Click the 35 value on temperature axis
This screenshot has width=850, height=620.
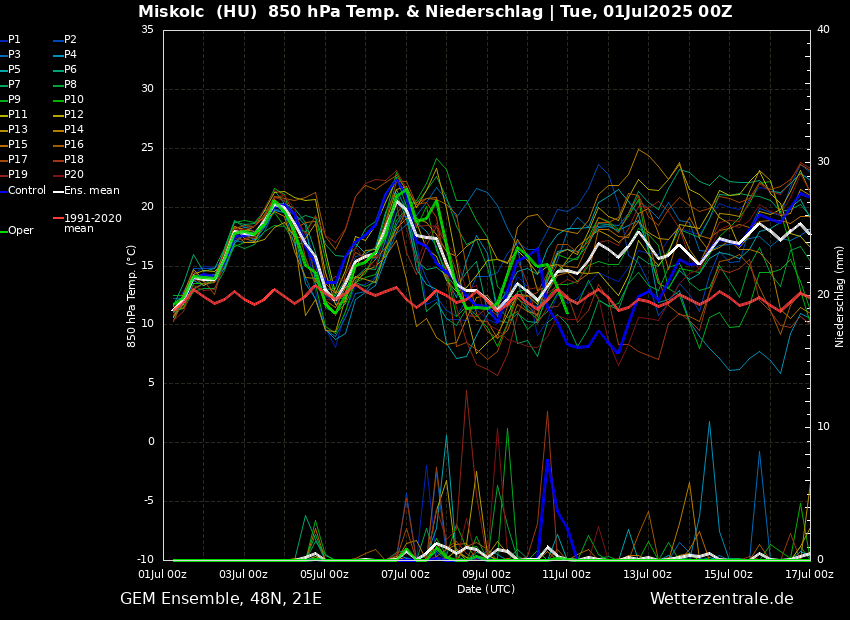click(147, 30)
